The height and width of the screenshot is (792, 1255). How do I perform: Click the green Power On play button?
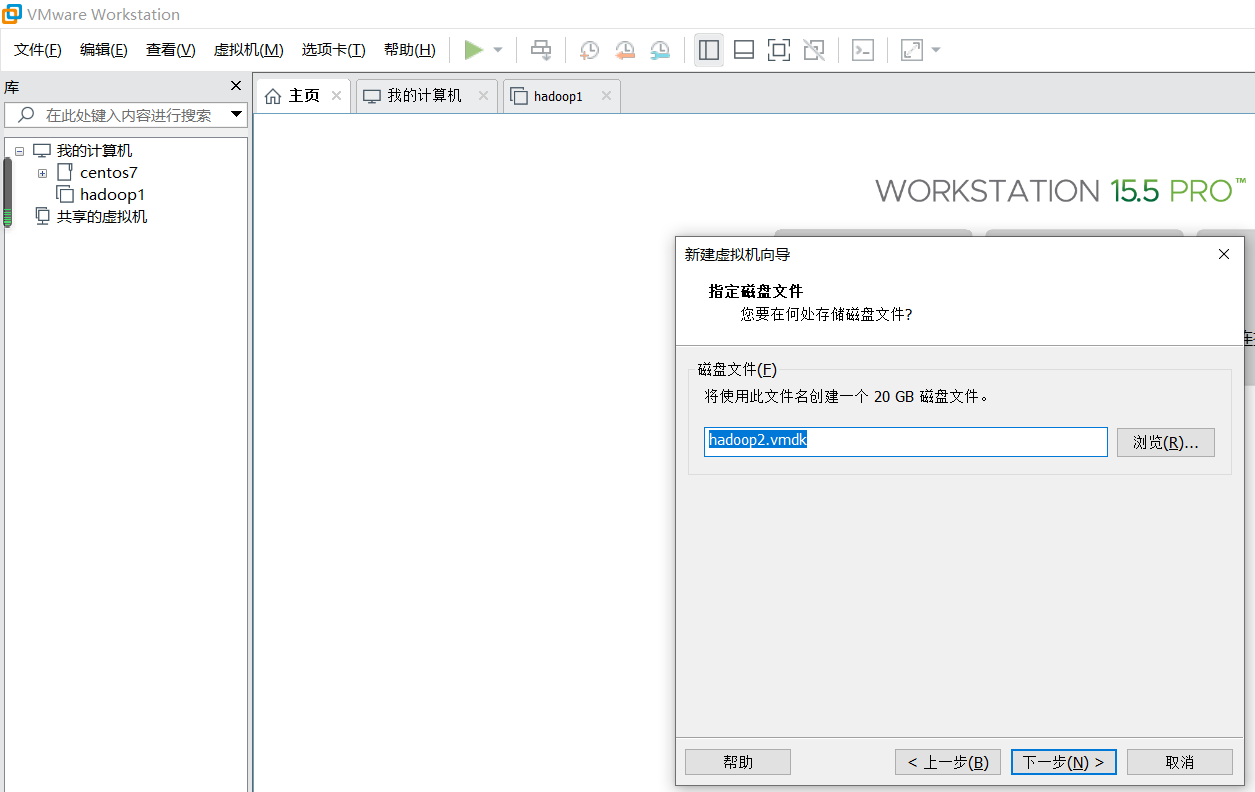(x=474, y=50)
